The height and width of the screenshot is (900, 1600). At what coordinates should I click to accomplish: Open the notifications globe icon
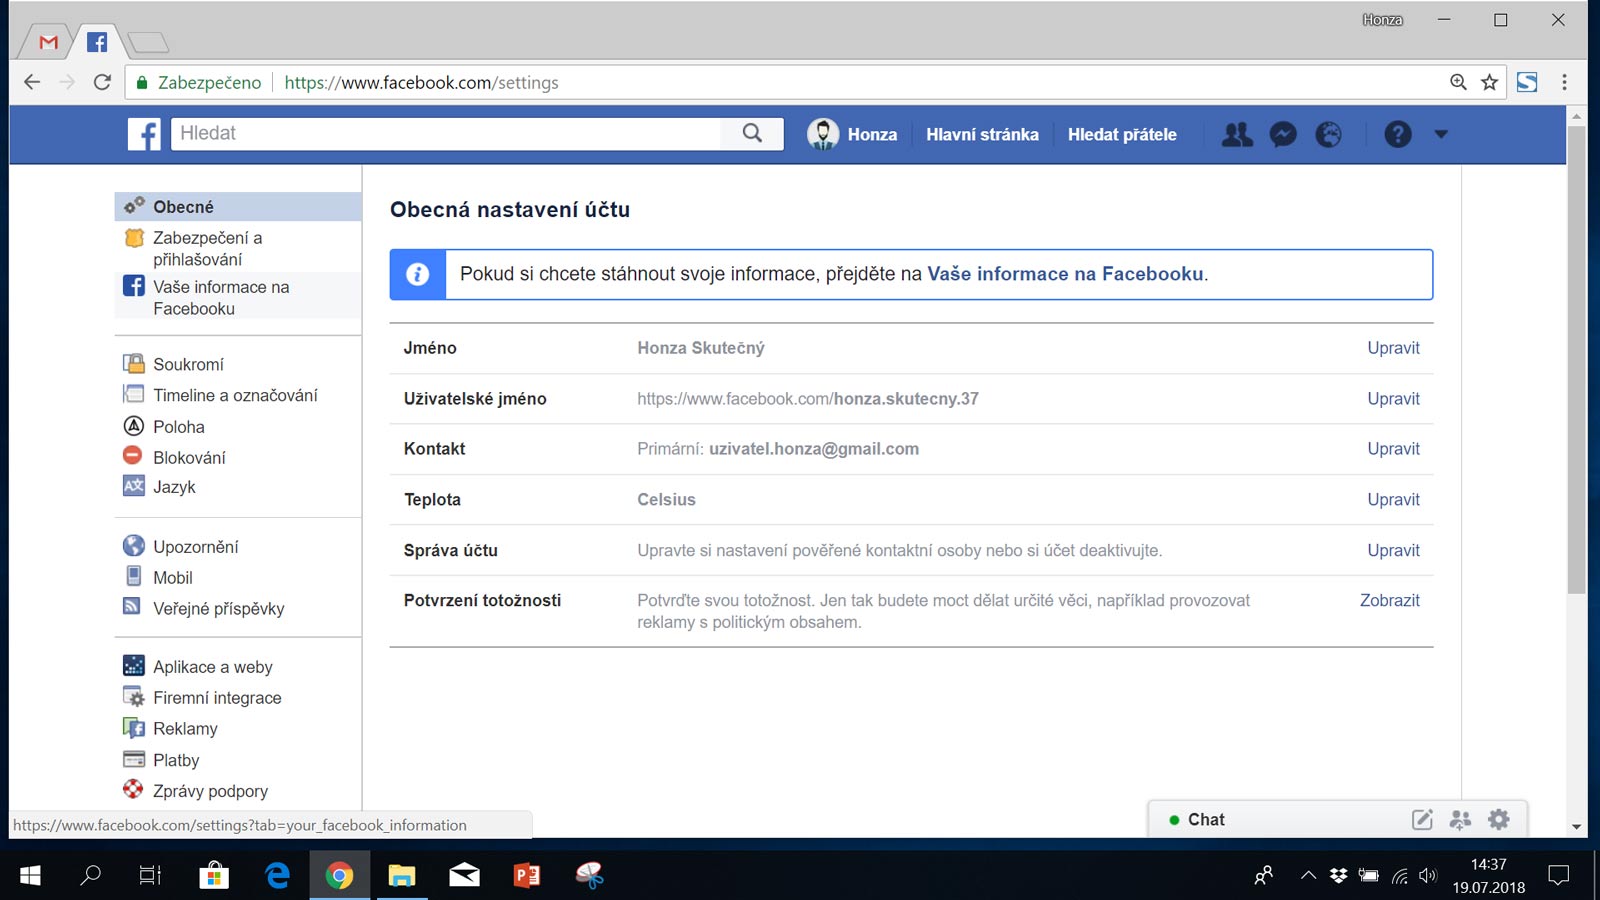pos(1329,134)
